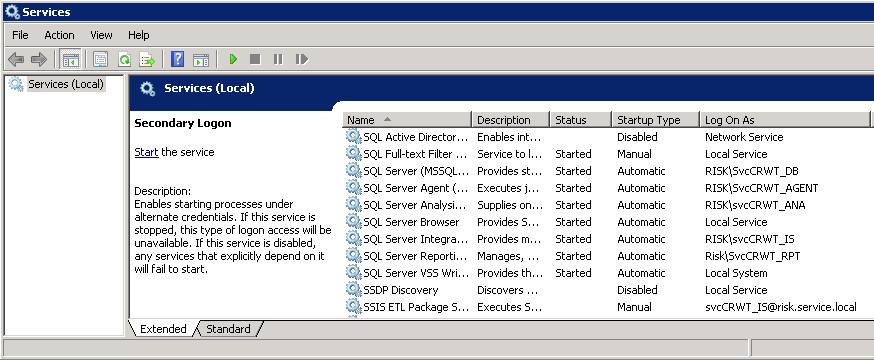The width and height of the screenshot is (874, 360).
Task: Open the Action menu
Action: (59, 35)
